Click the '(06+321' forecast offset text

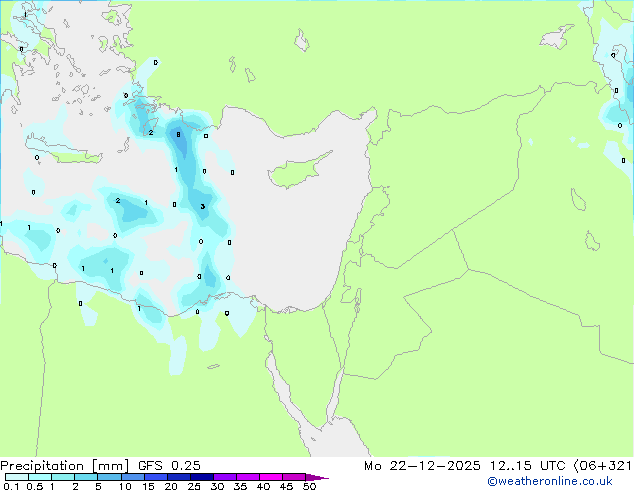click(602, 466)
